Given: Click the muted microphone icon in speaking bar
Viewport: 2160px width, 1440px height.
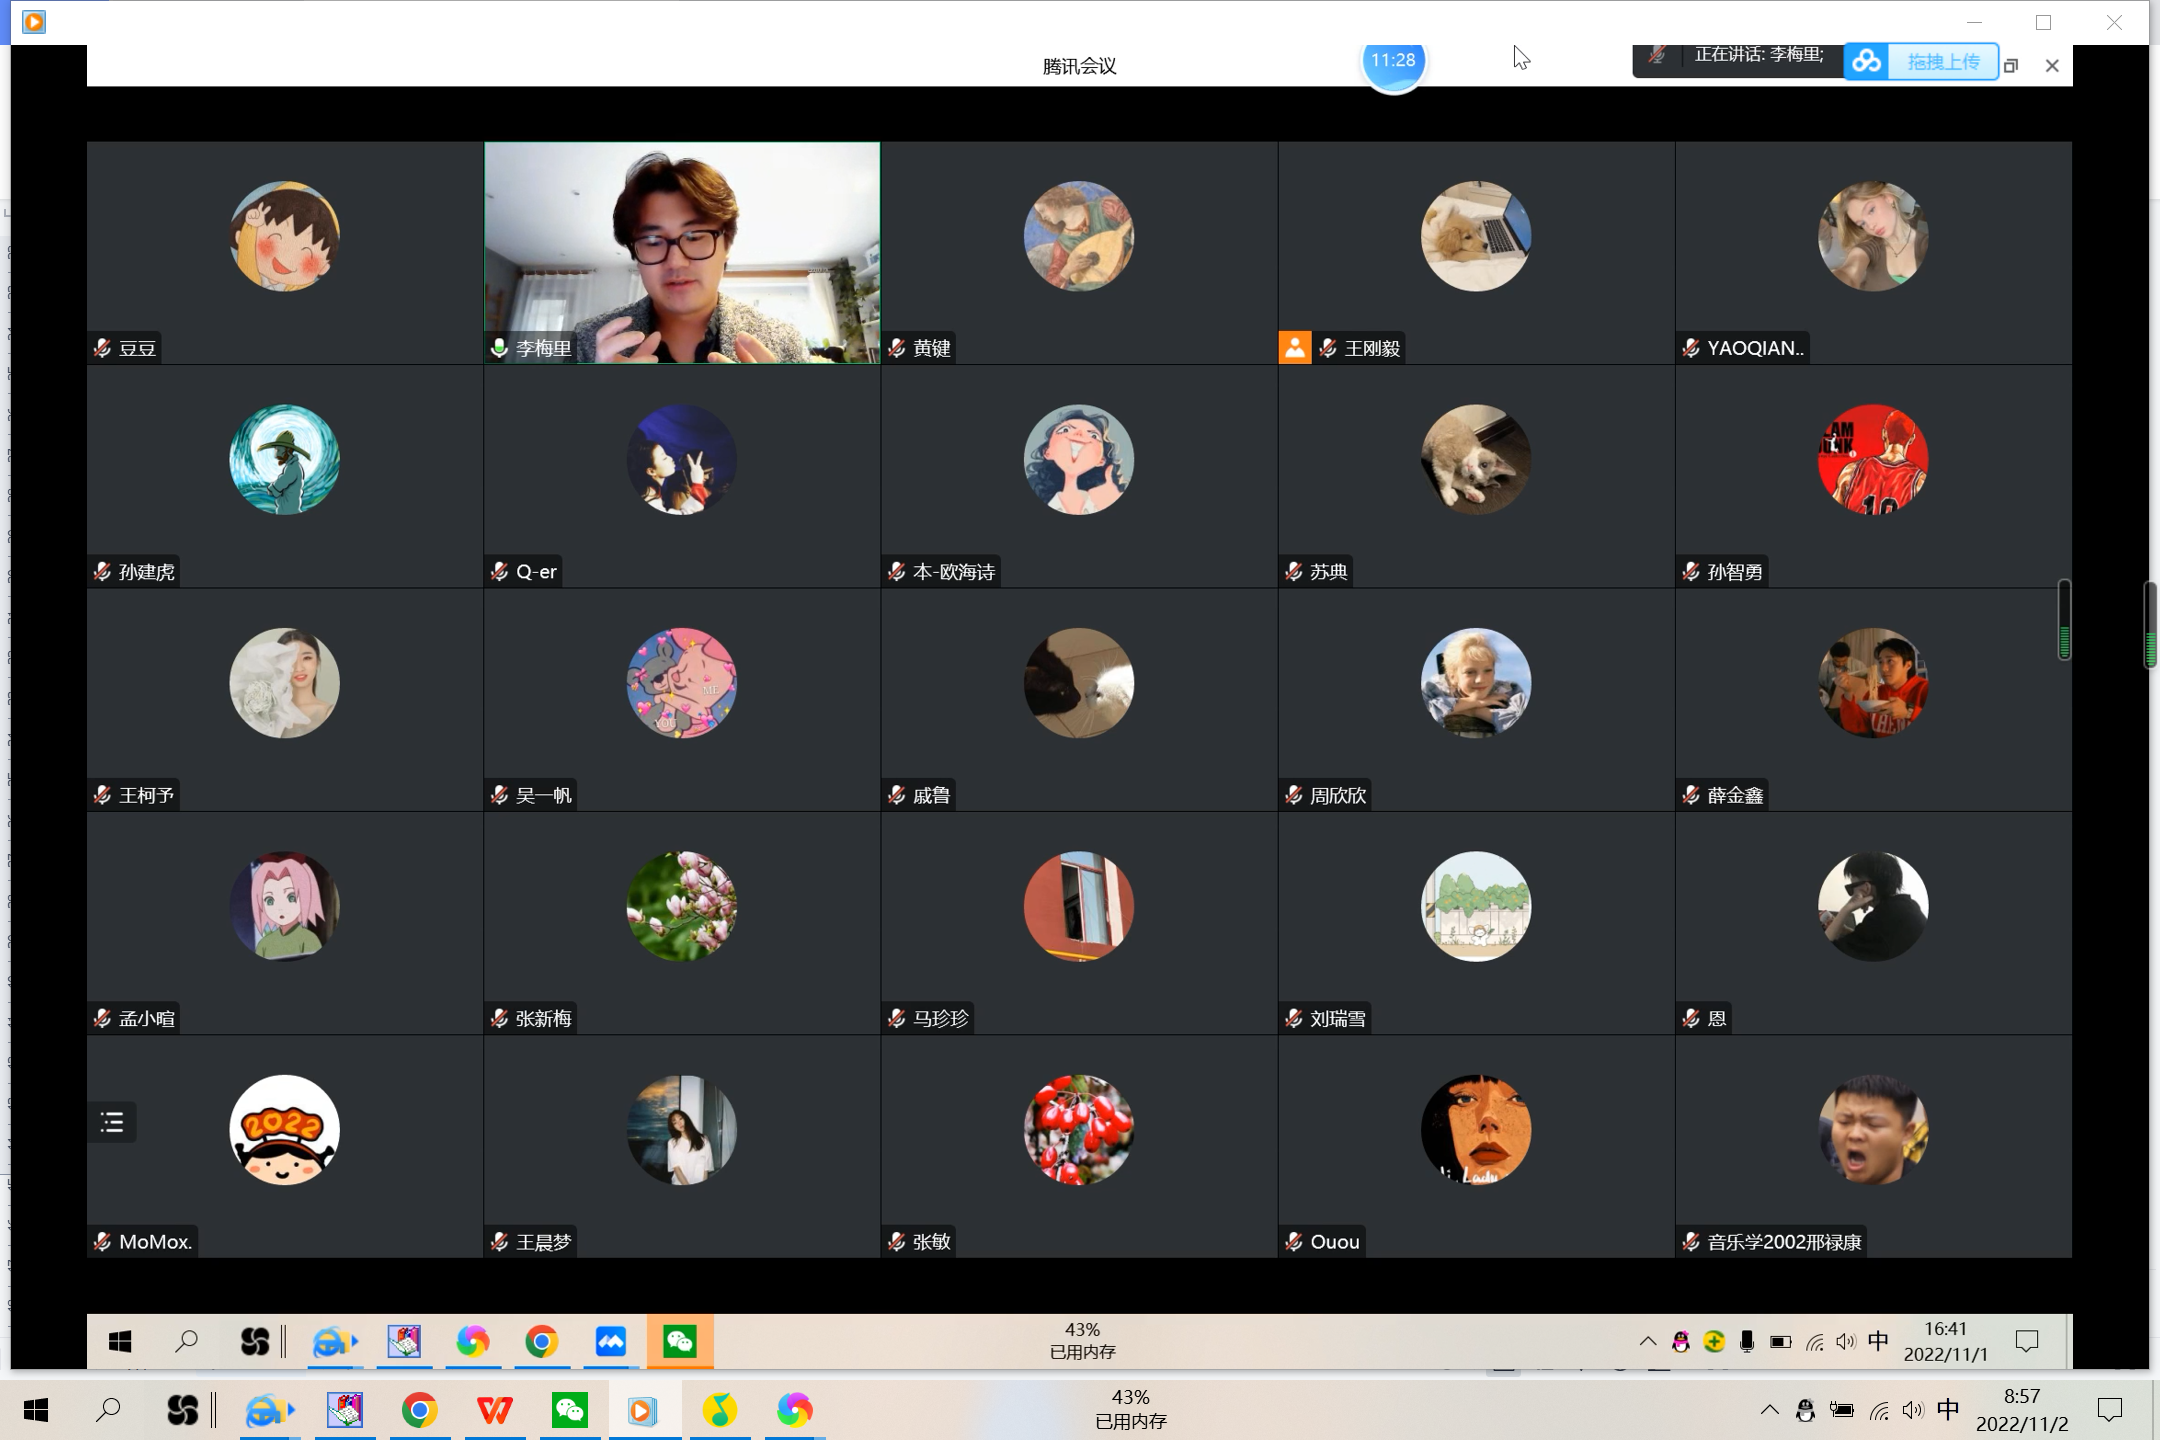Looking at the screenshot, I should coord(1657,56).
